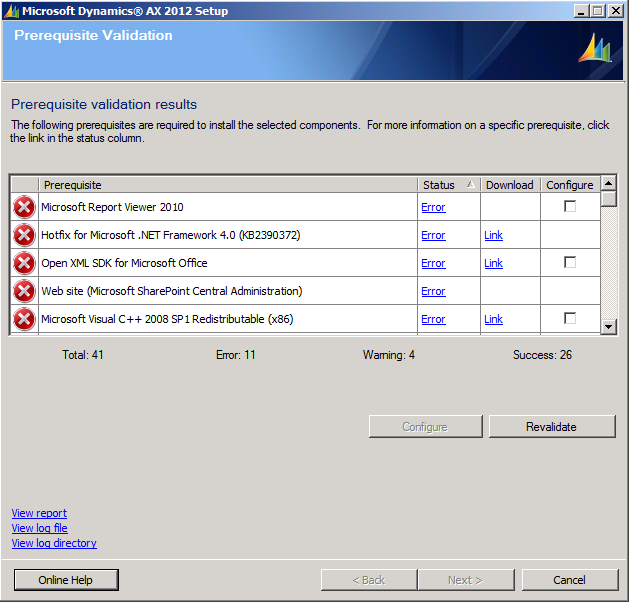Image resolution: width=629 pixels, height=602 pixels.
Task: Open Error link for SharePoint Central Administration
Action: pos(433,292)
